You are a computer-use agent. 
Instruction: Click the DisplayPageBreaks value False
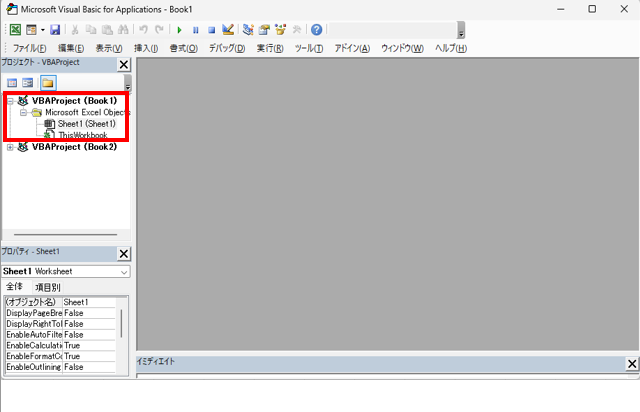click(89, 313)
